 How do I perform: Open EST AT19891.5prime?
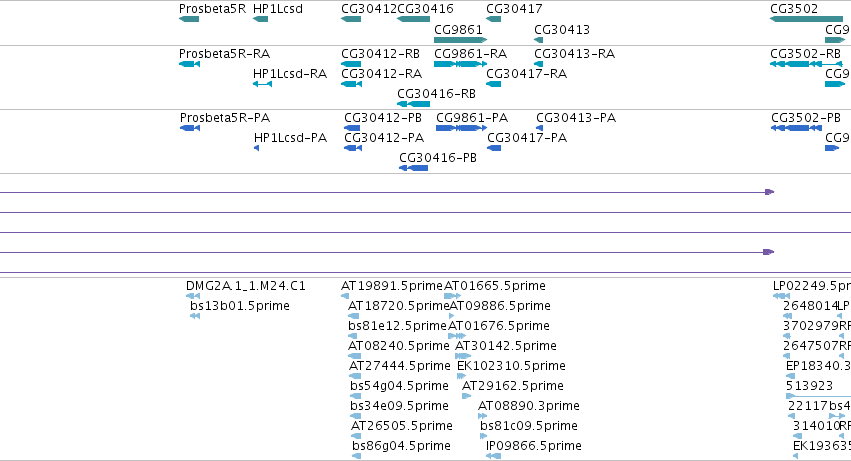tap(392, 286)
